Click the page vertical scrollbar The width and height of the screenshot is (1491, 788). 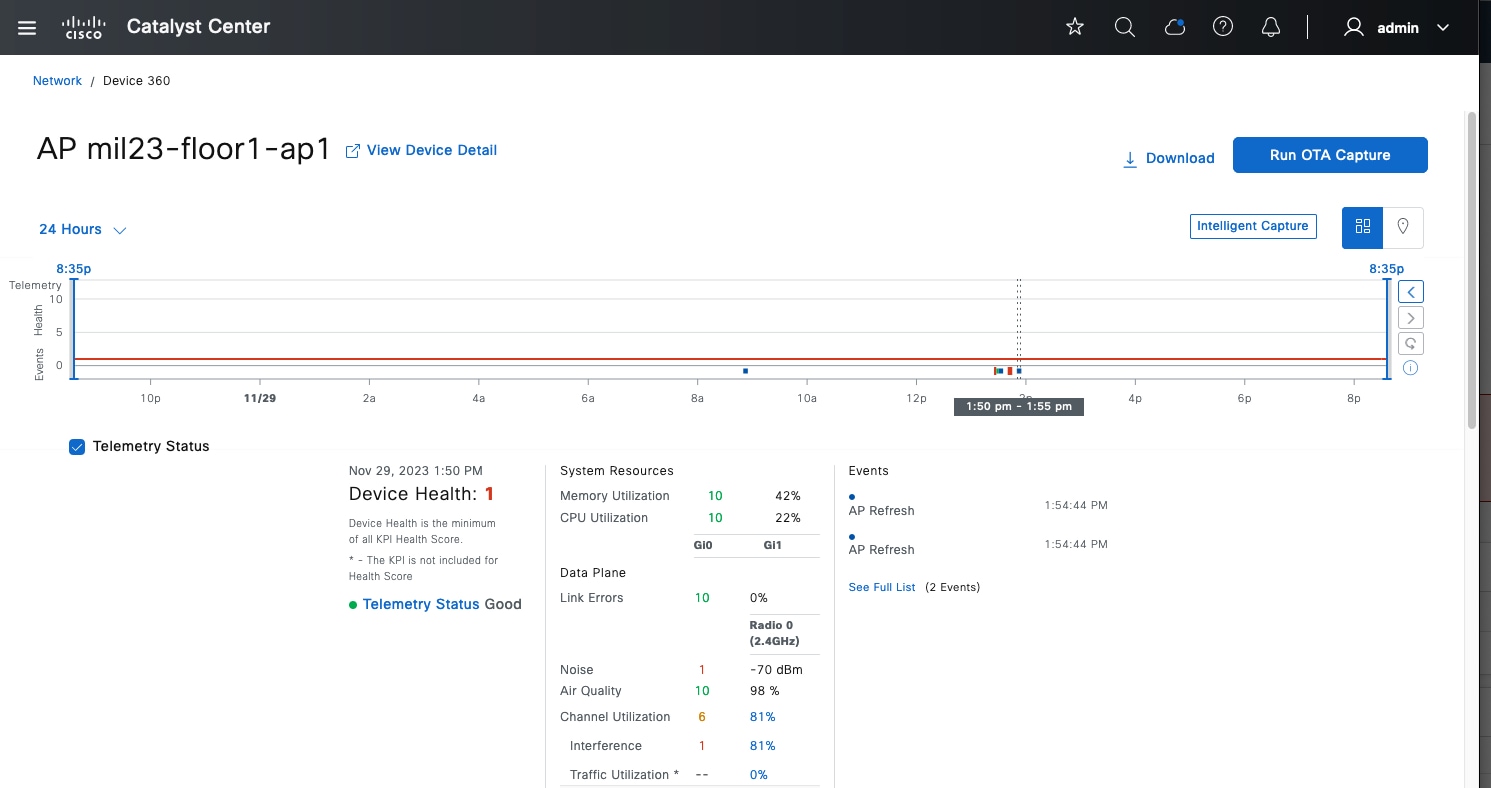[1471, 270]
